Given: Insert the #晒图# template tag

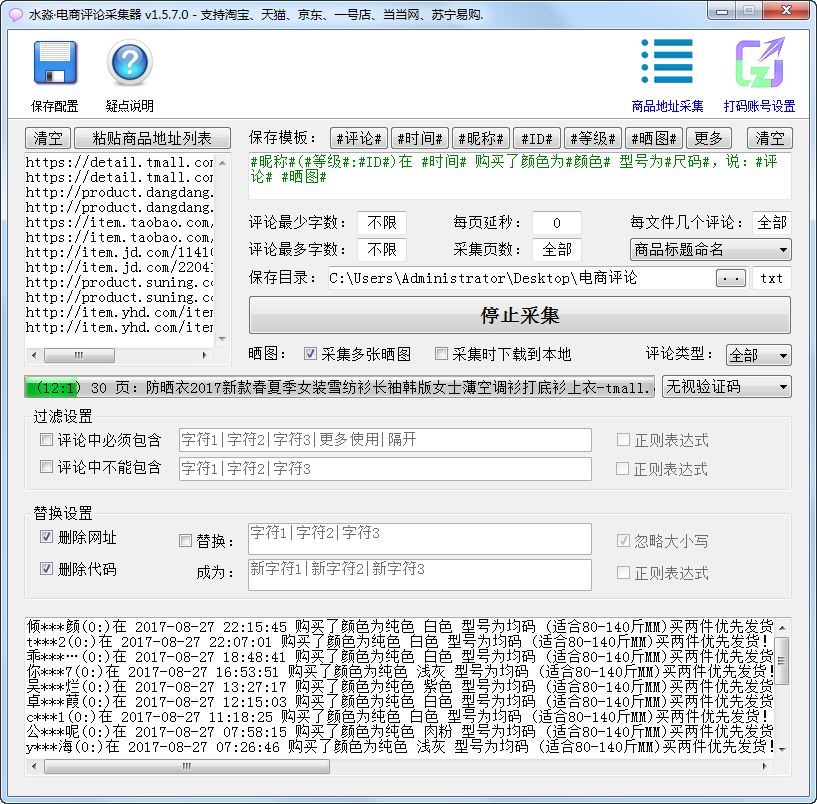Looking at the screenshot, I should 654,138.
